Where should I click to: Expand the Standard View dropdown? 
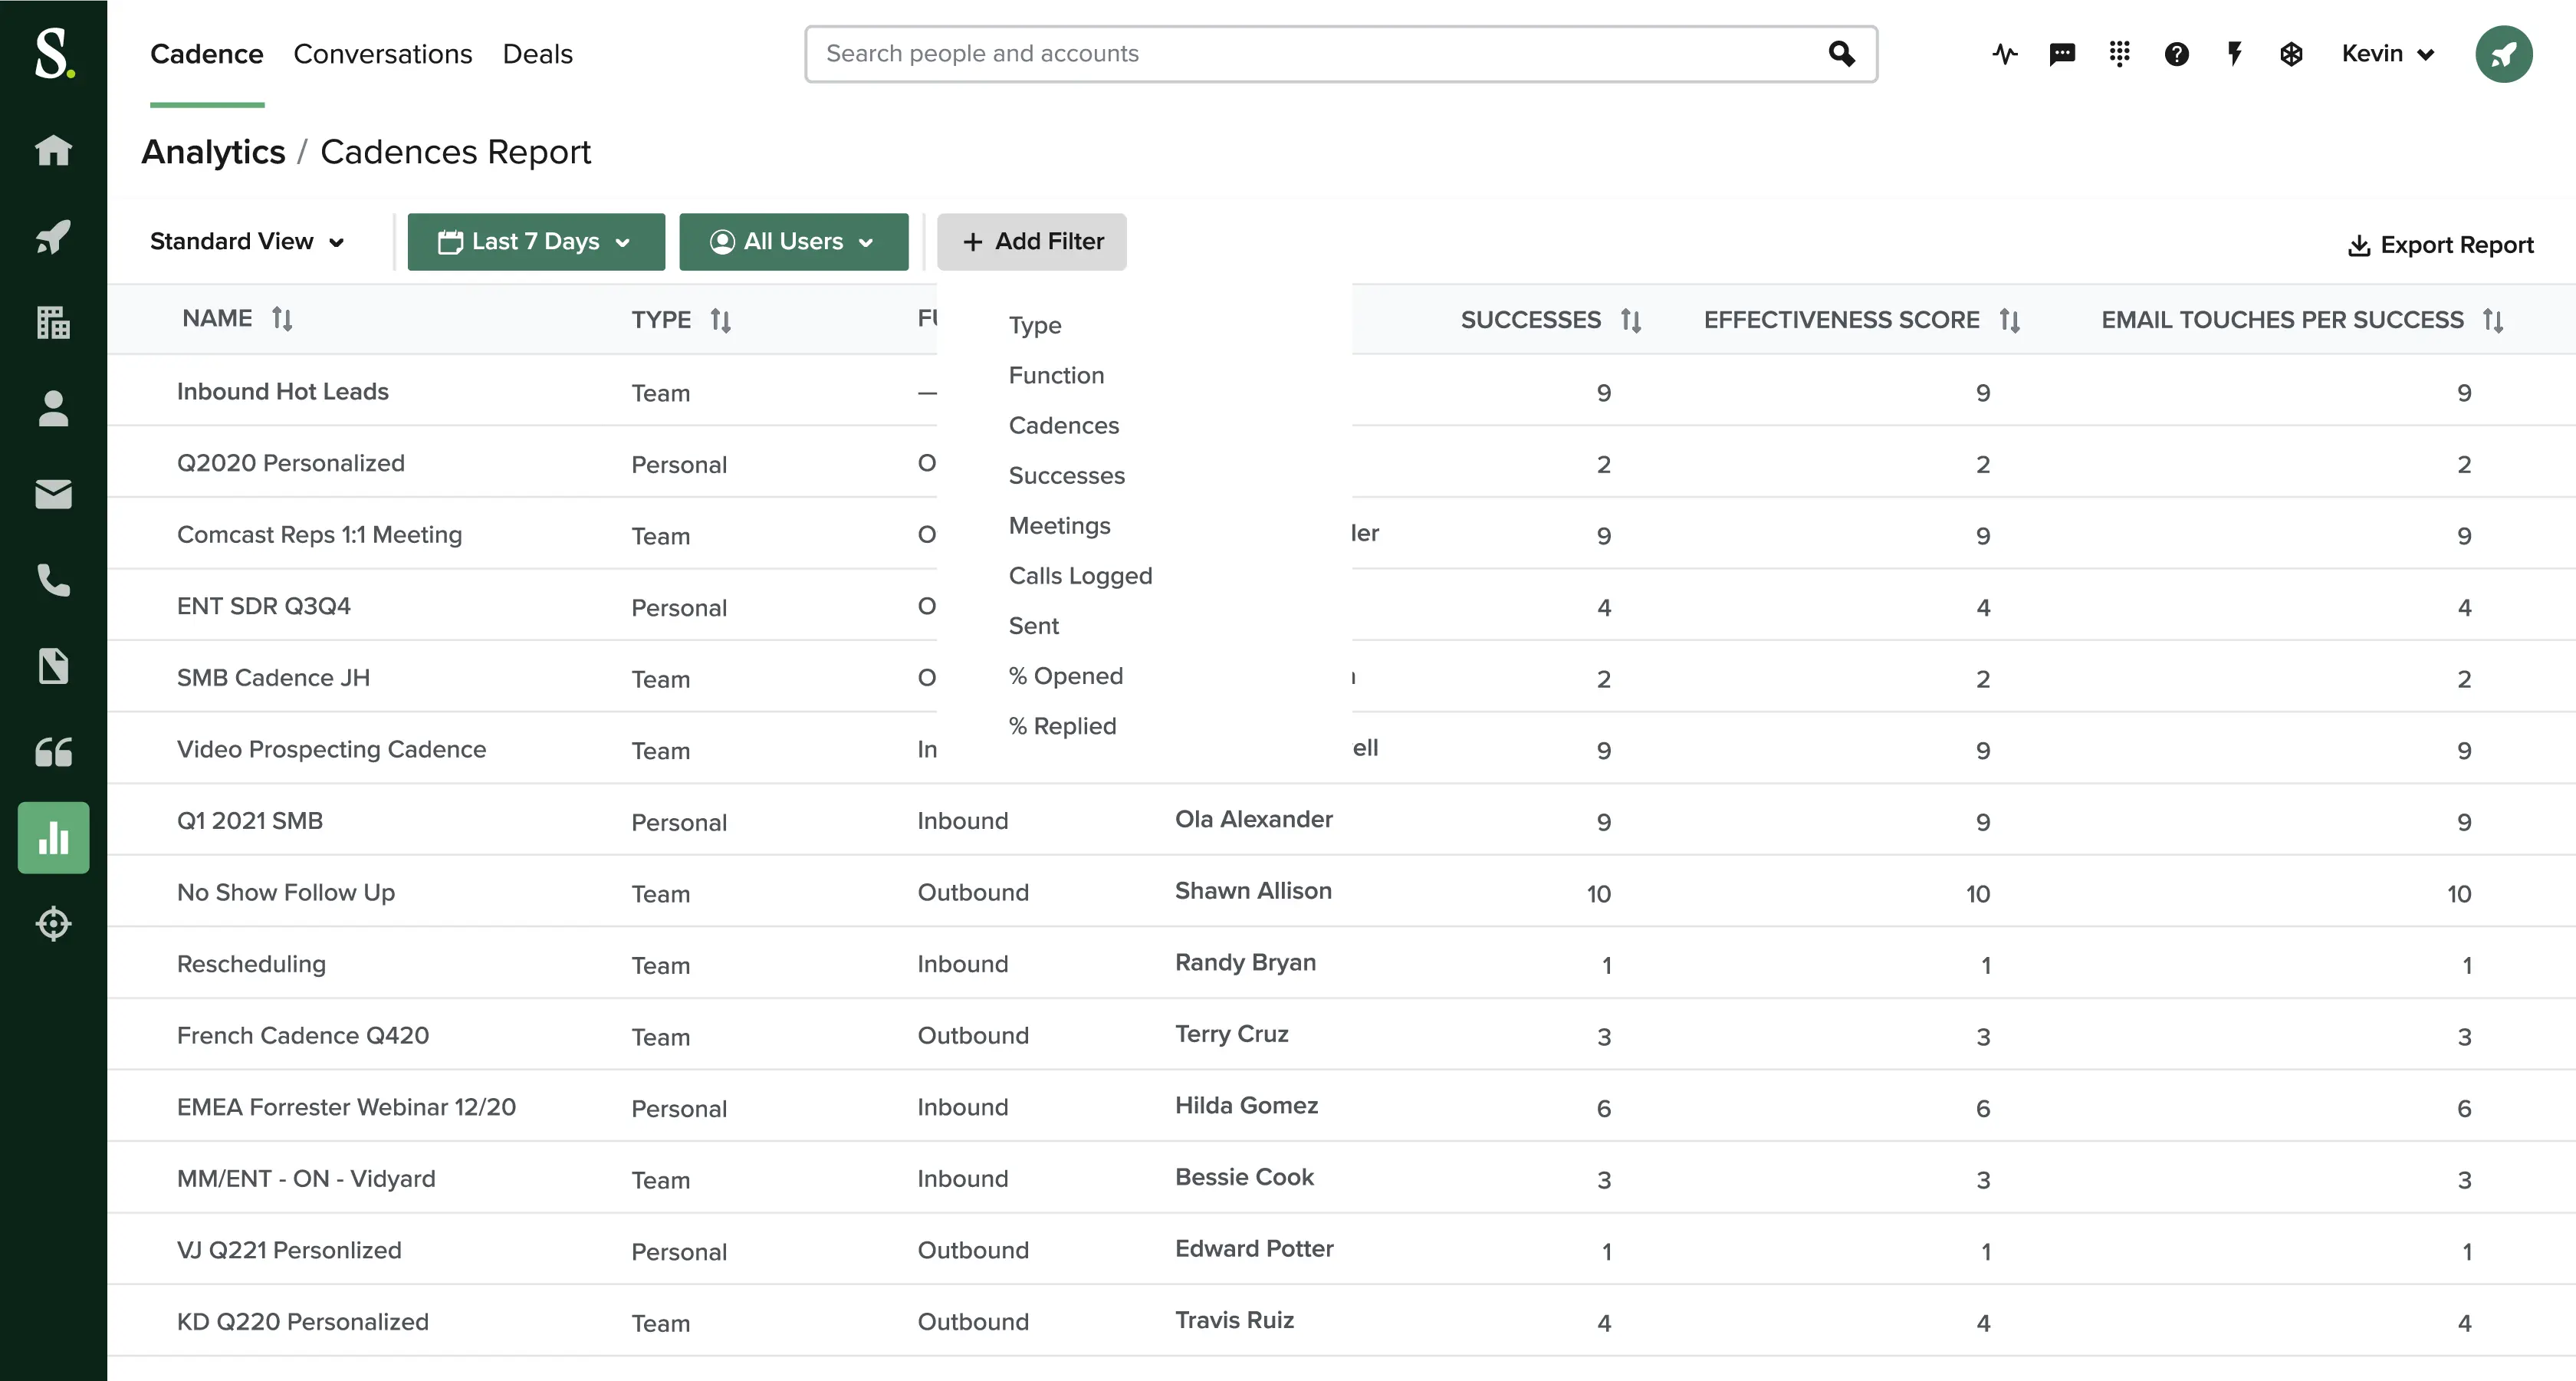[x=247, y=241]
